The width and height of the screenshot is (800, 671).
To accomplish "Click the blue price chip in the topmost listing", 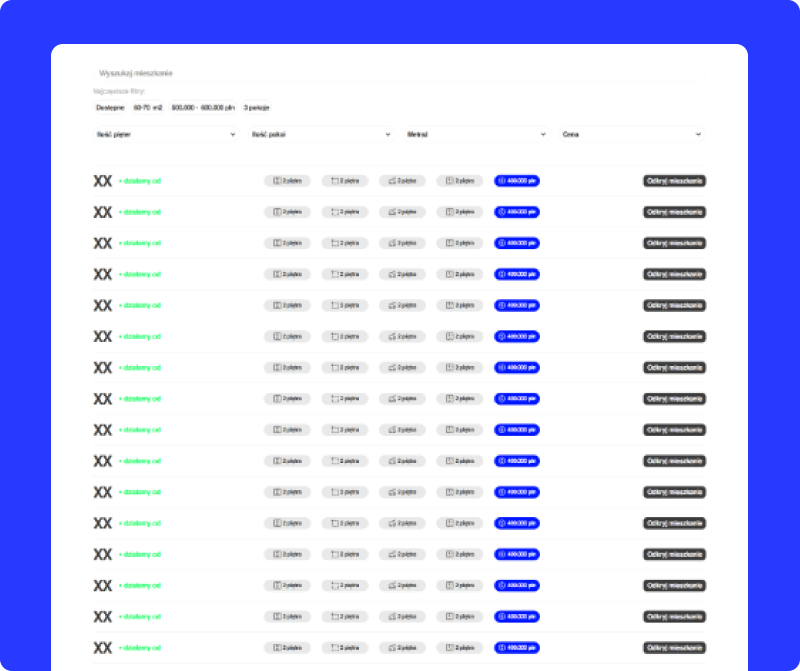I will [517, 181].
